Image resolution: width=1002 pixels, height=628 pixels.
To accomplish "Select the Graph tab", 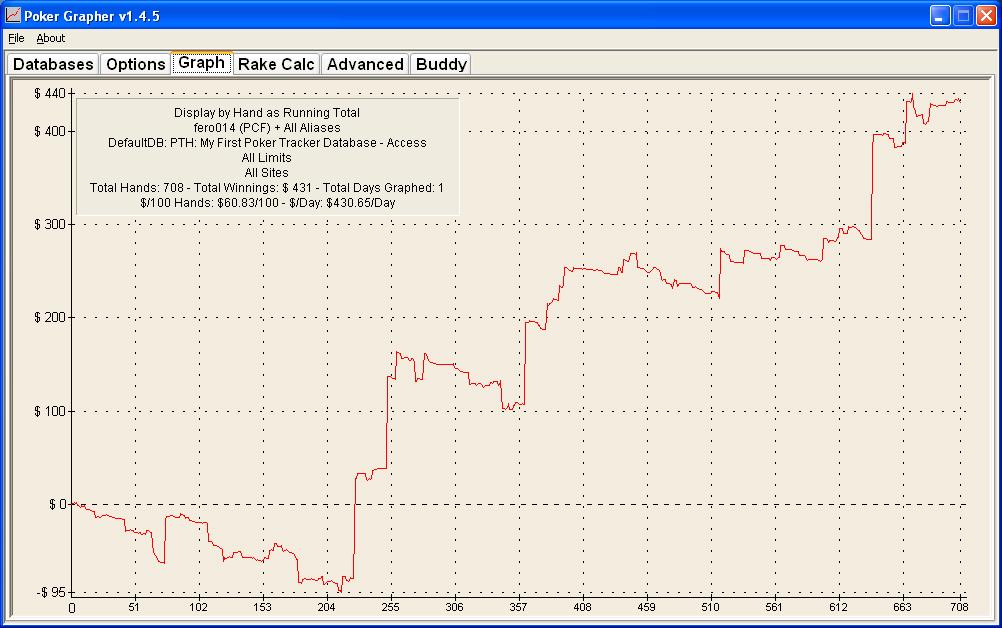I will (201, 63).
